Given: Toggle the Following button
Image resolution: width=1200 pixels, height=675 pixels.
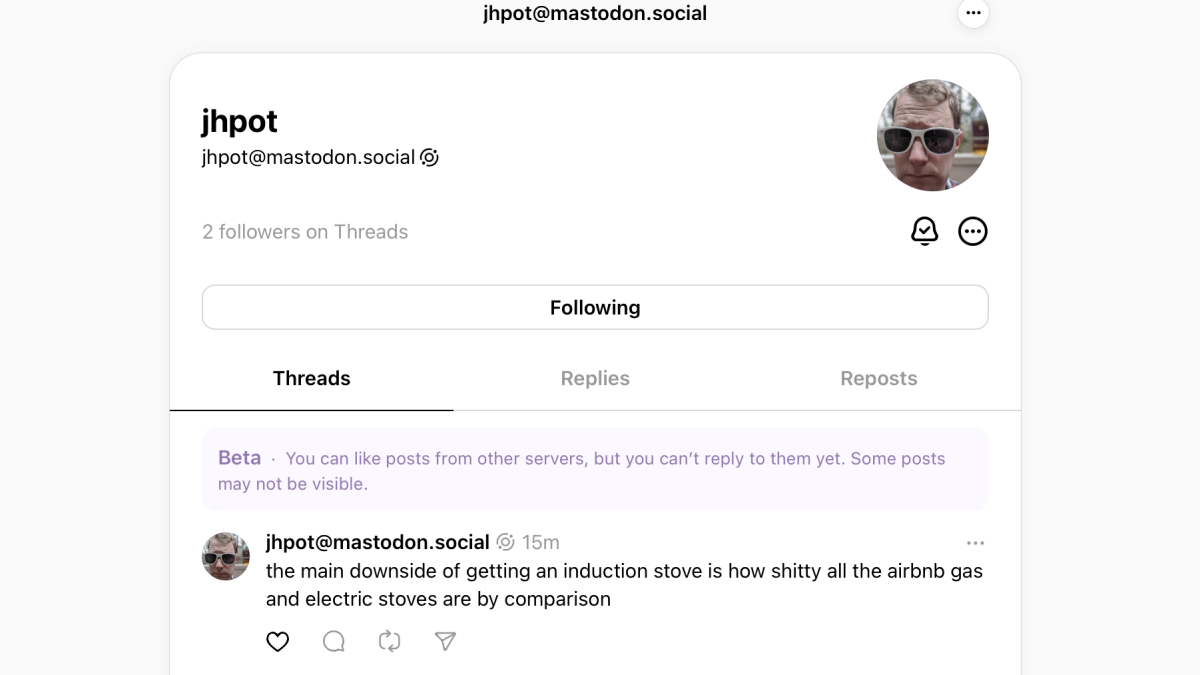Looking at the screenshot, I should tap(595, 308).
